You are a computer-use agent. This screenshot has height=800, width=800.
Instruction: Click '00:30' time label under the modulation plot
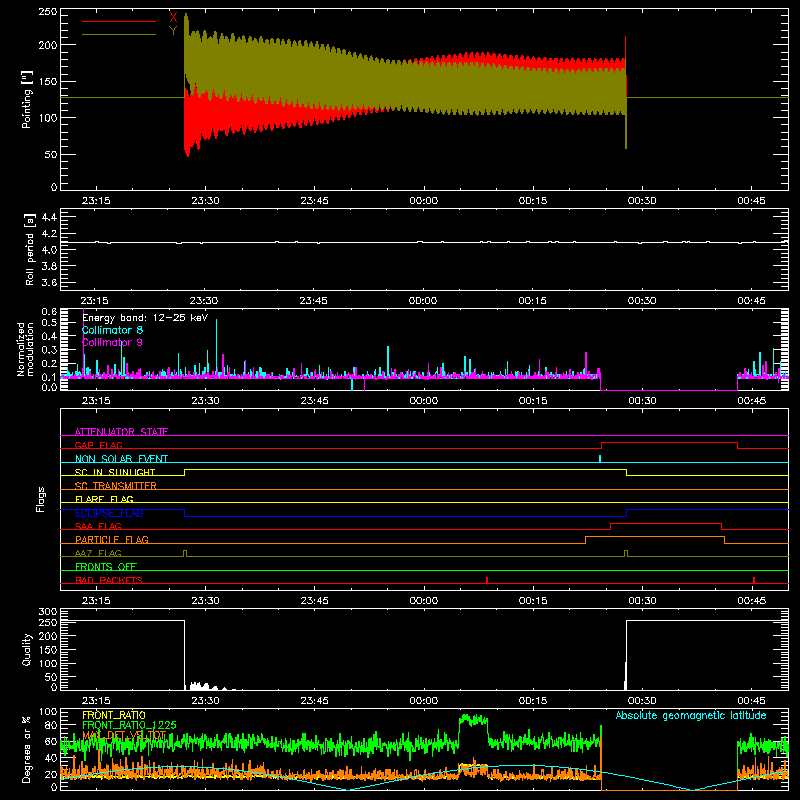642,401
